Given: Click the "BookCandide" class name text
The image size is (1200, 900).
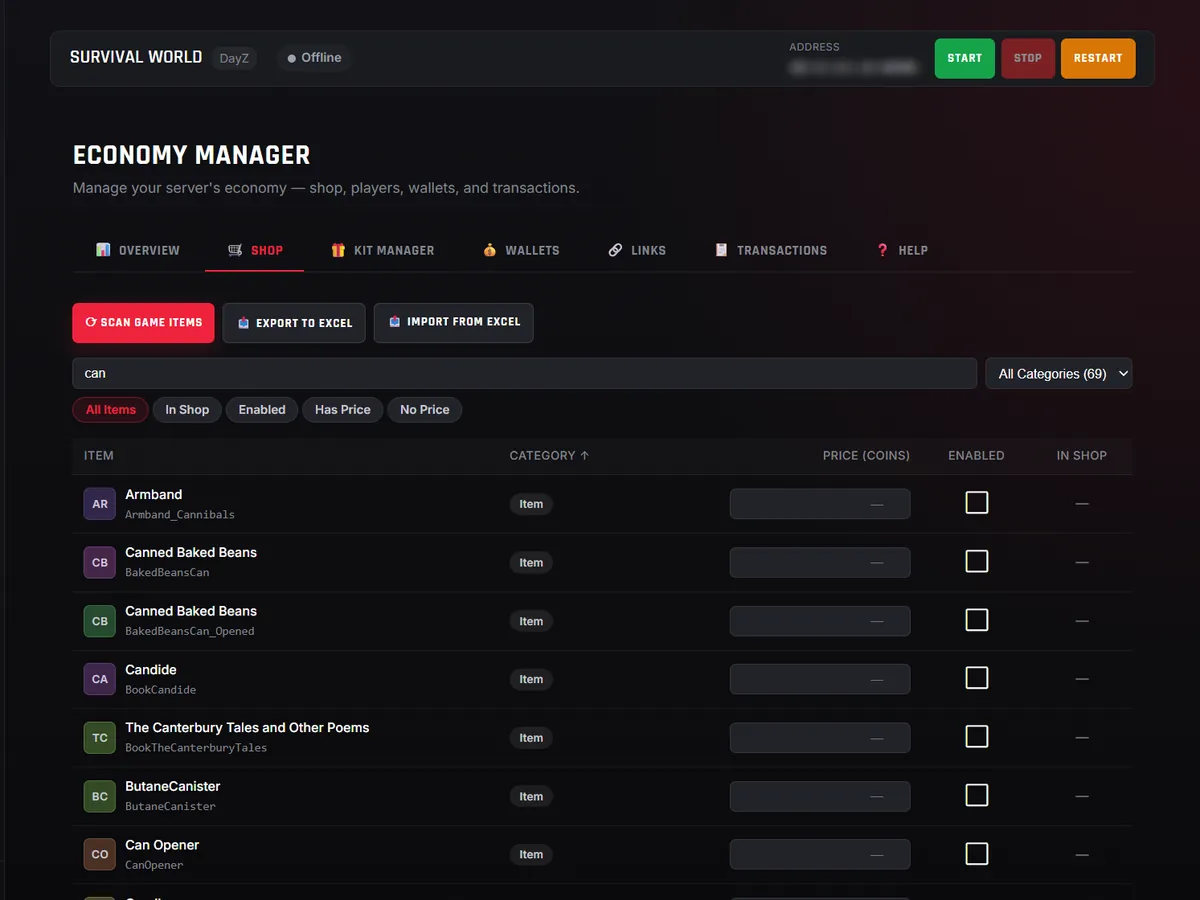Looking at the screenshot, I should pos(160,690).
